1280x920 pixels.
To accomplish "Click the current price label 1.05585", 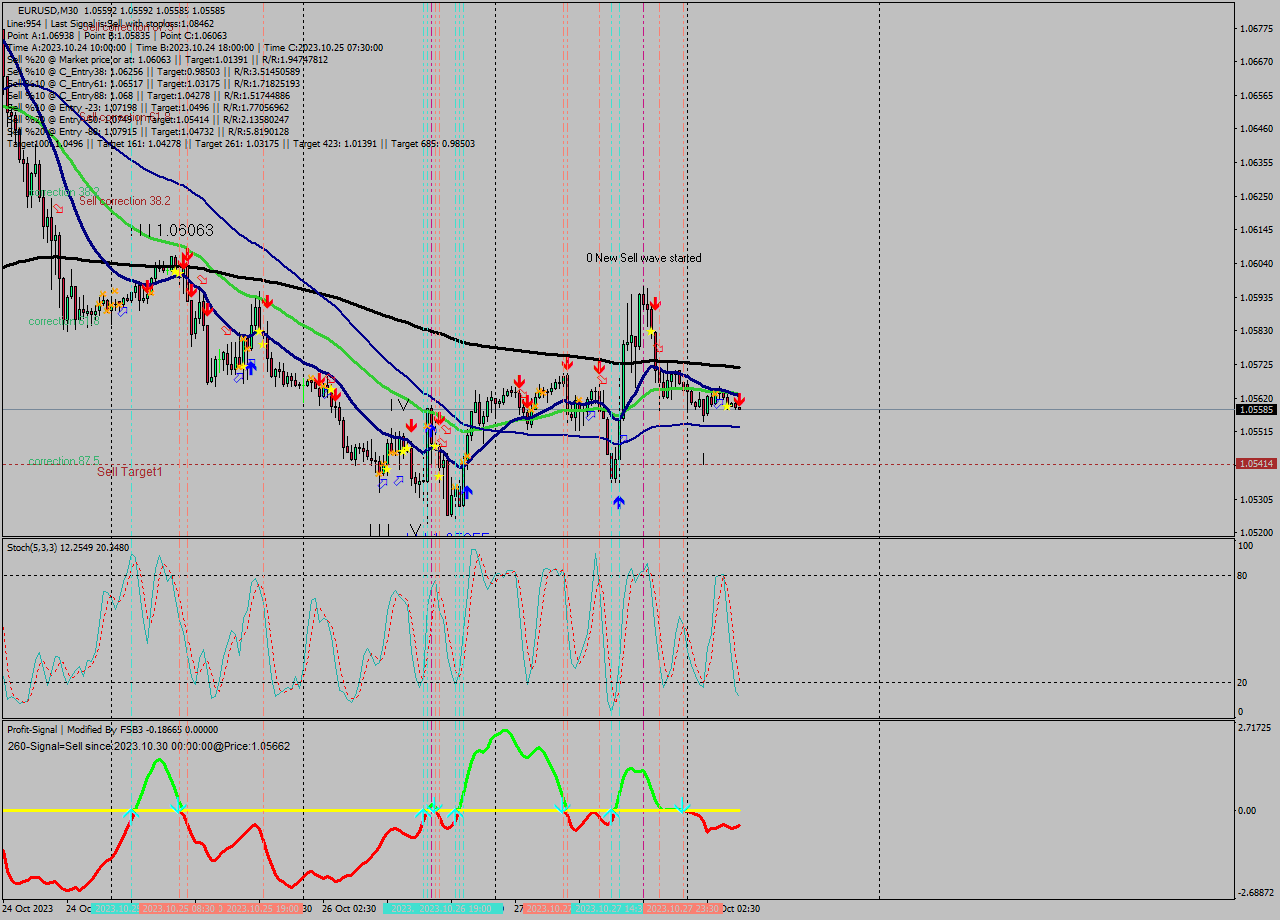I will tap(1254, 409).
